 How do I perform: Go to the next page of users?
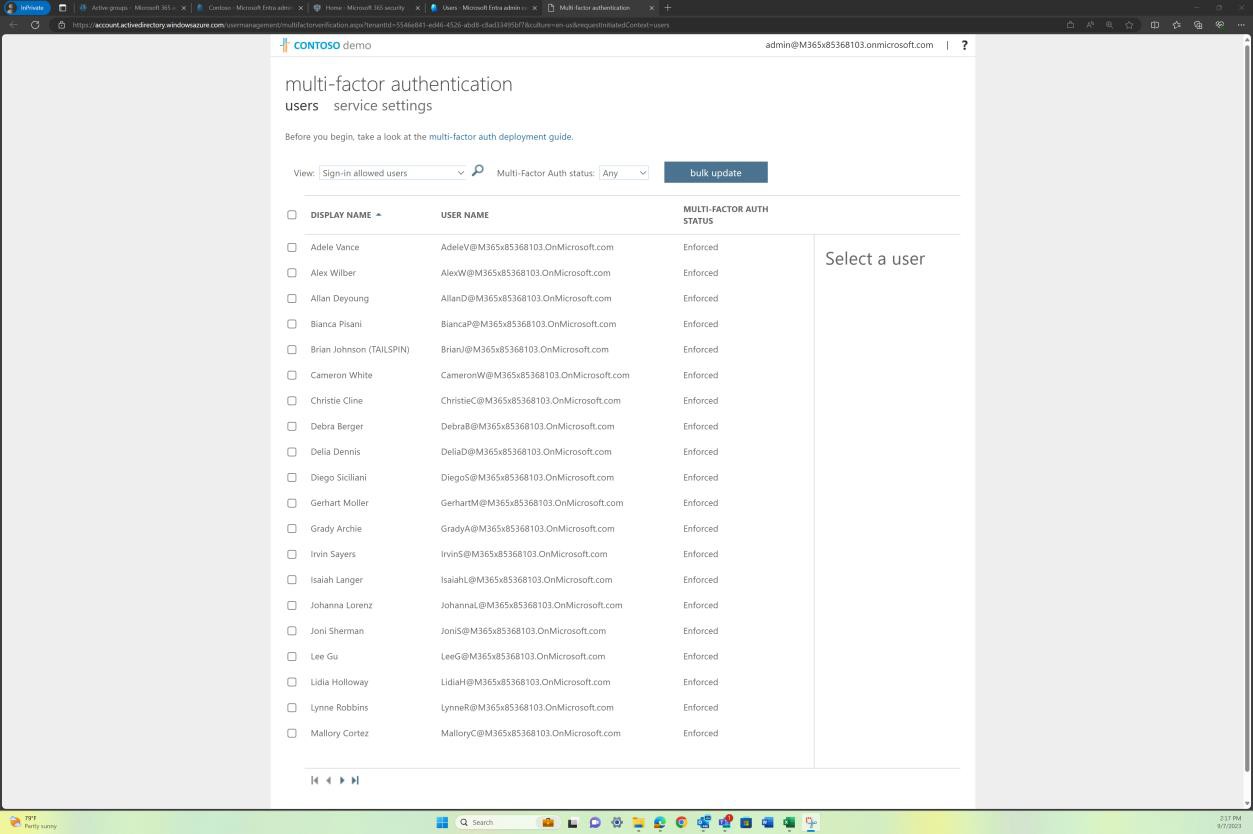(x=342, y=780)
